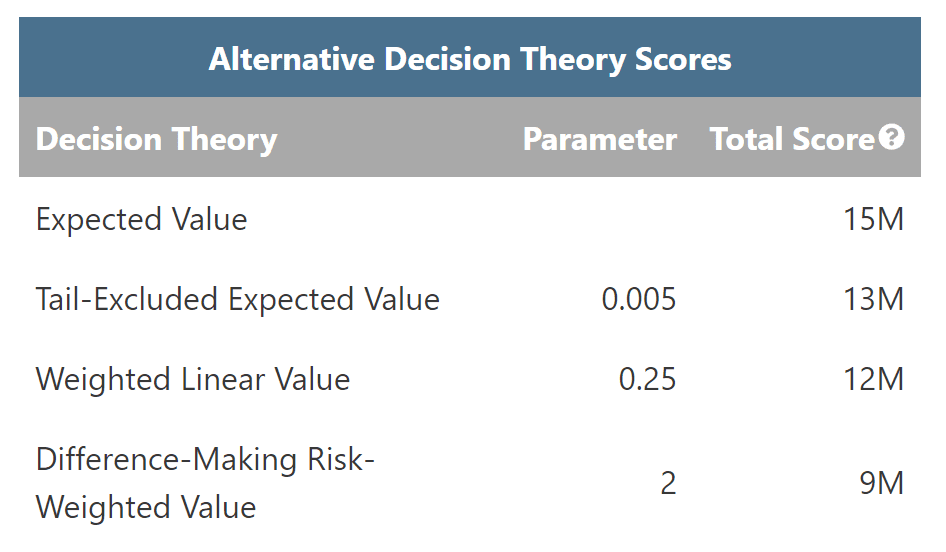The height and width of the screenshot is (552, 946).
Task: Click the help icon beside Total Score
Action: tap(892, 139)
